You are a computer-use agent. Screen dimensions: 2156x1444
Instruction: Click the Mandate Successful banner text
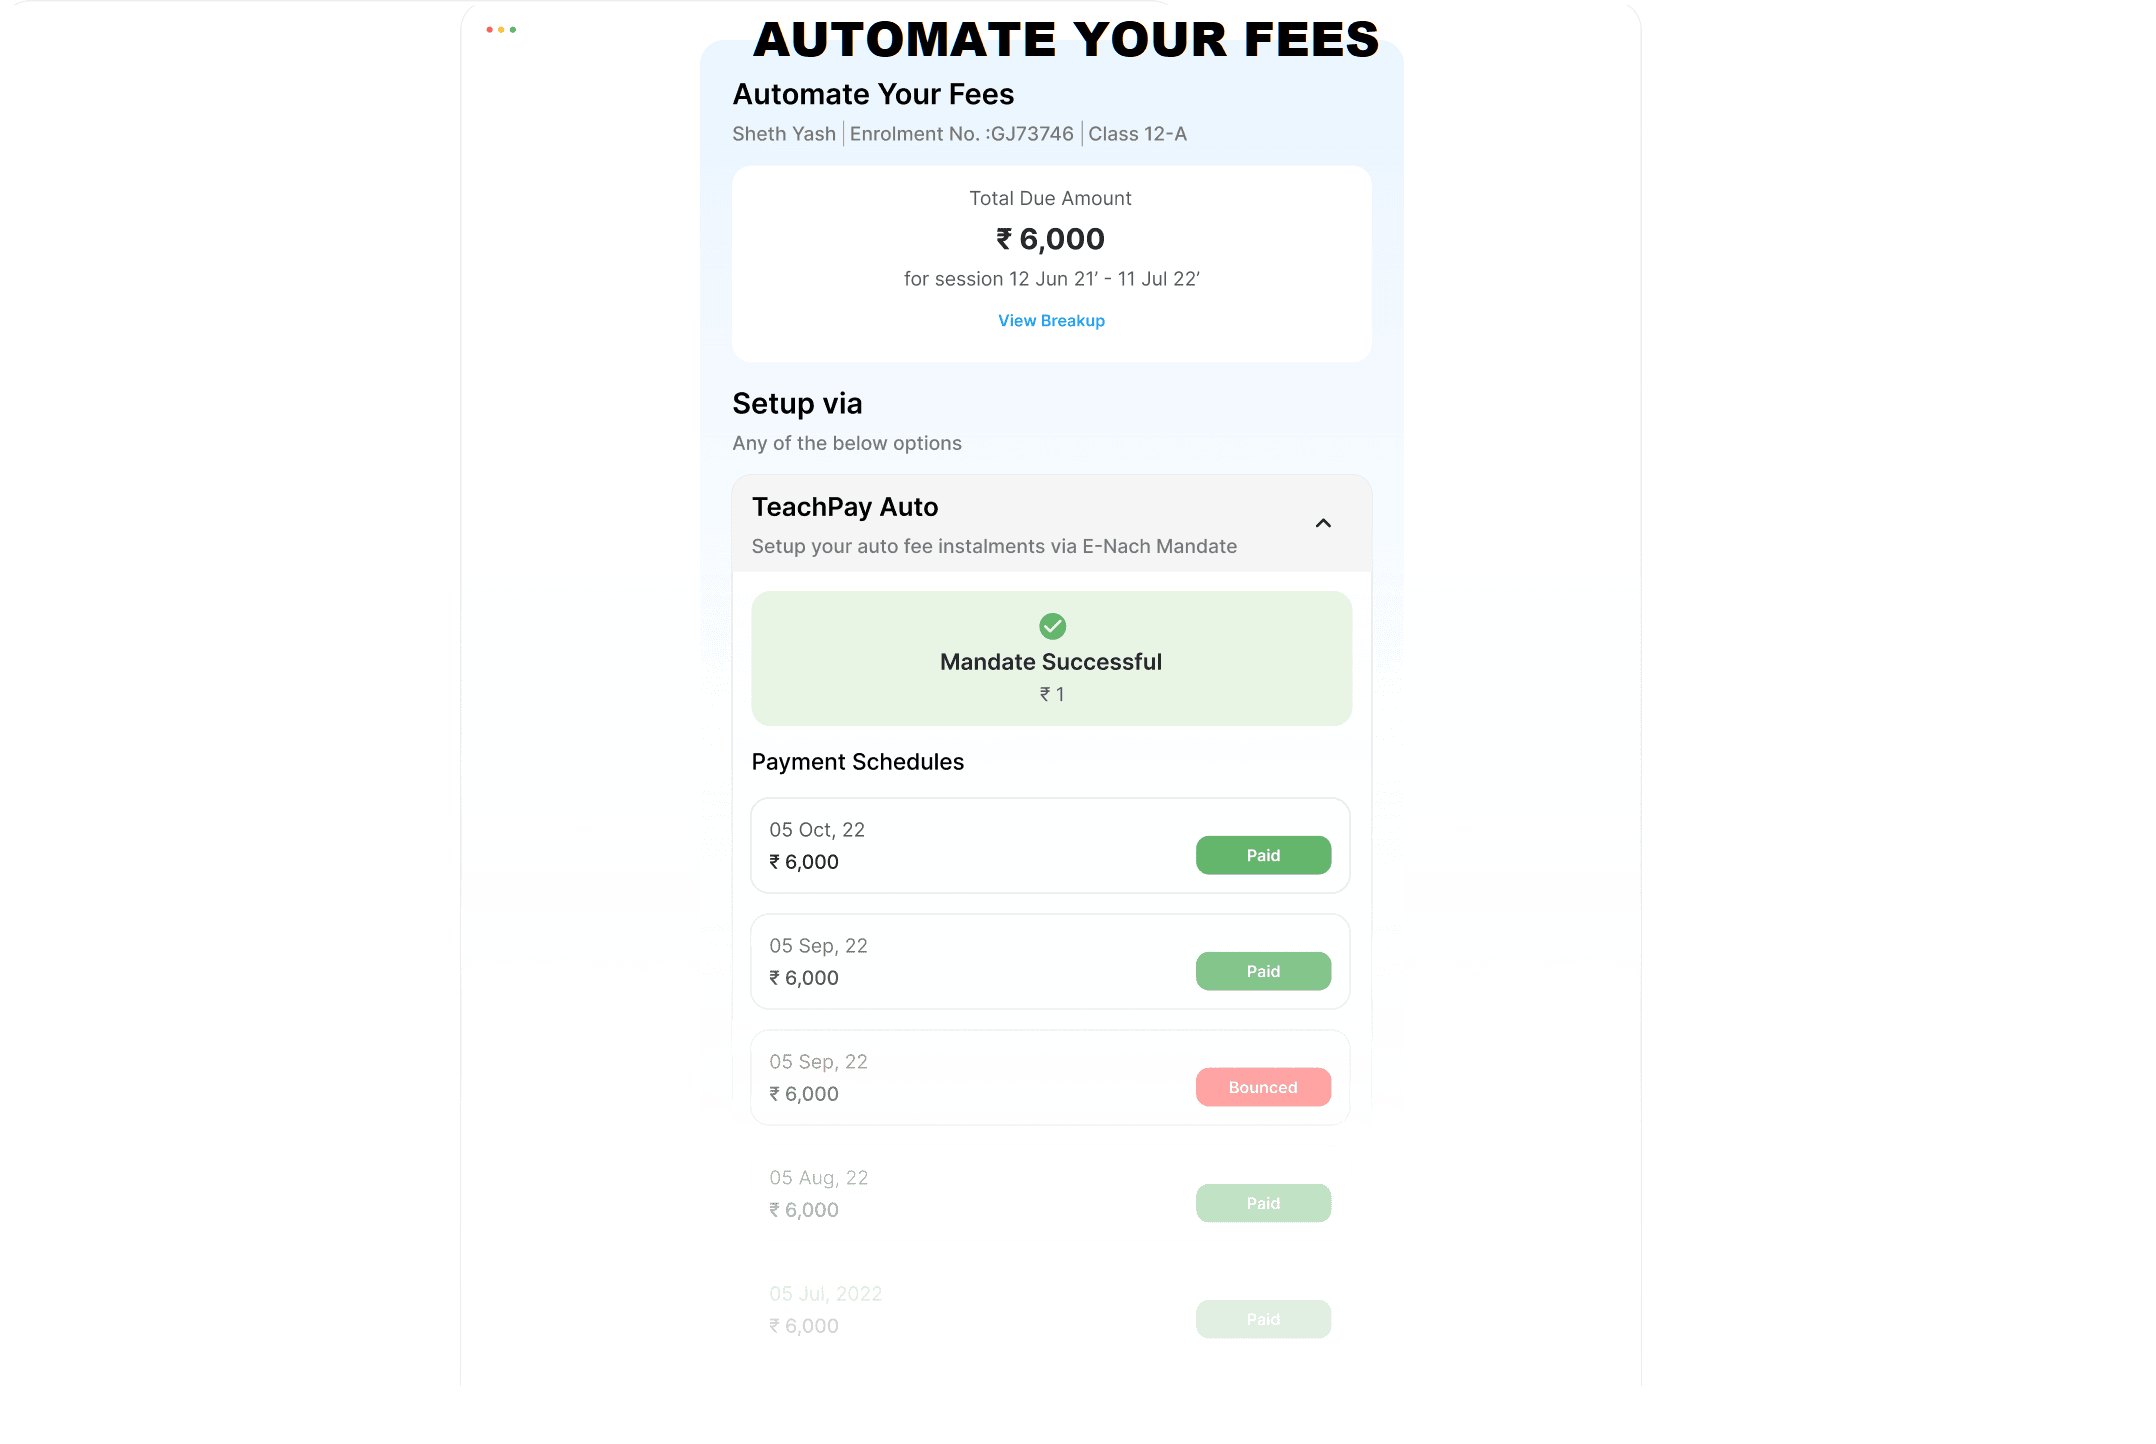pos(1051,662)
